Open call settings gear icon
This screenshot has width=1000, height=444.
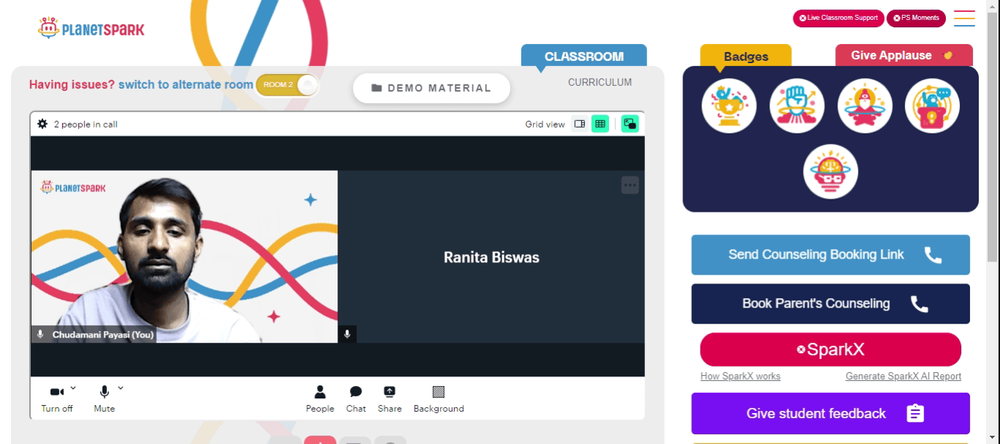(x=42, y=124)
